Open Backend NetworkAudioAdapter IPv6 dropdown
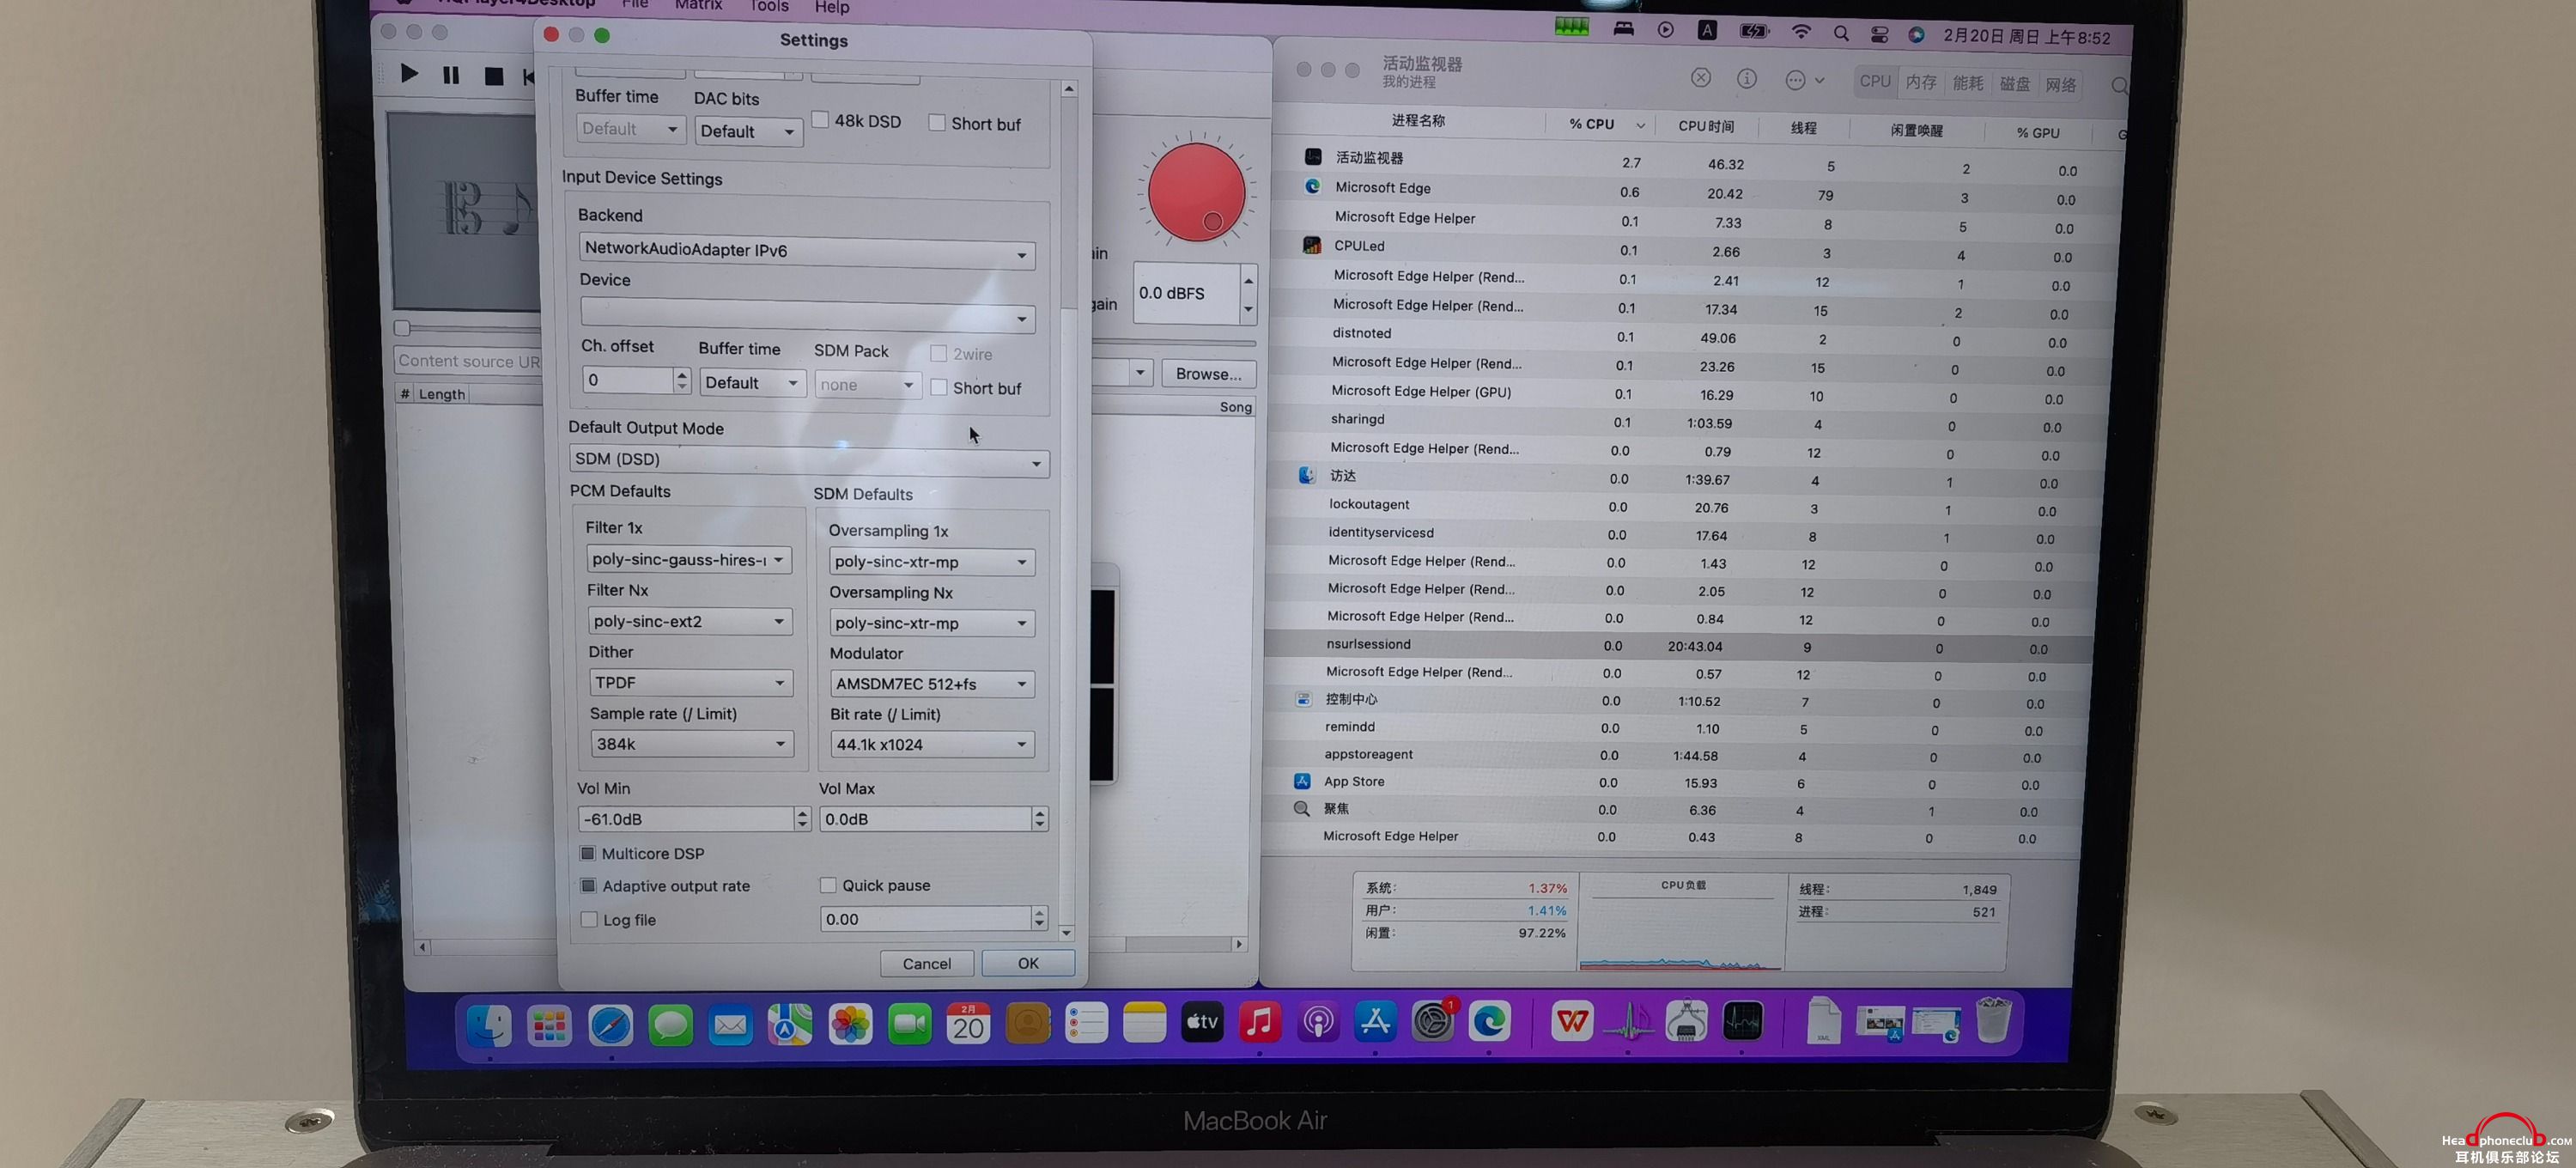Screen dimensions: 2576x1168 click(807, 250)
